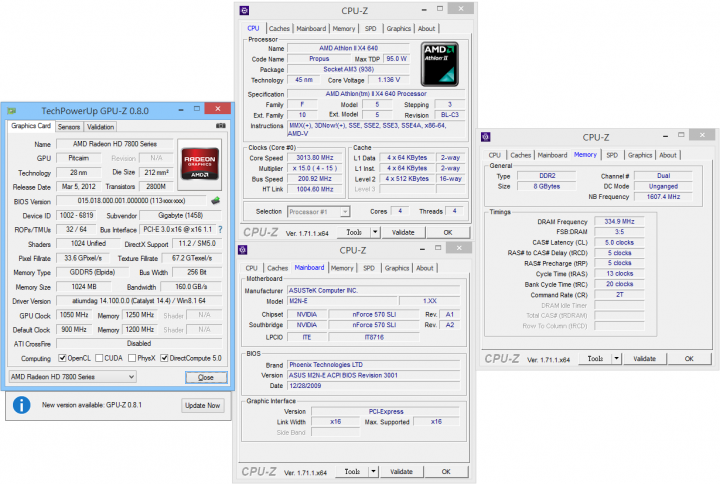Click the GPU Name field AMD Radeon HD 7800 Series

(115, 144)
